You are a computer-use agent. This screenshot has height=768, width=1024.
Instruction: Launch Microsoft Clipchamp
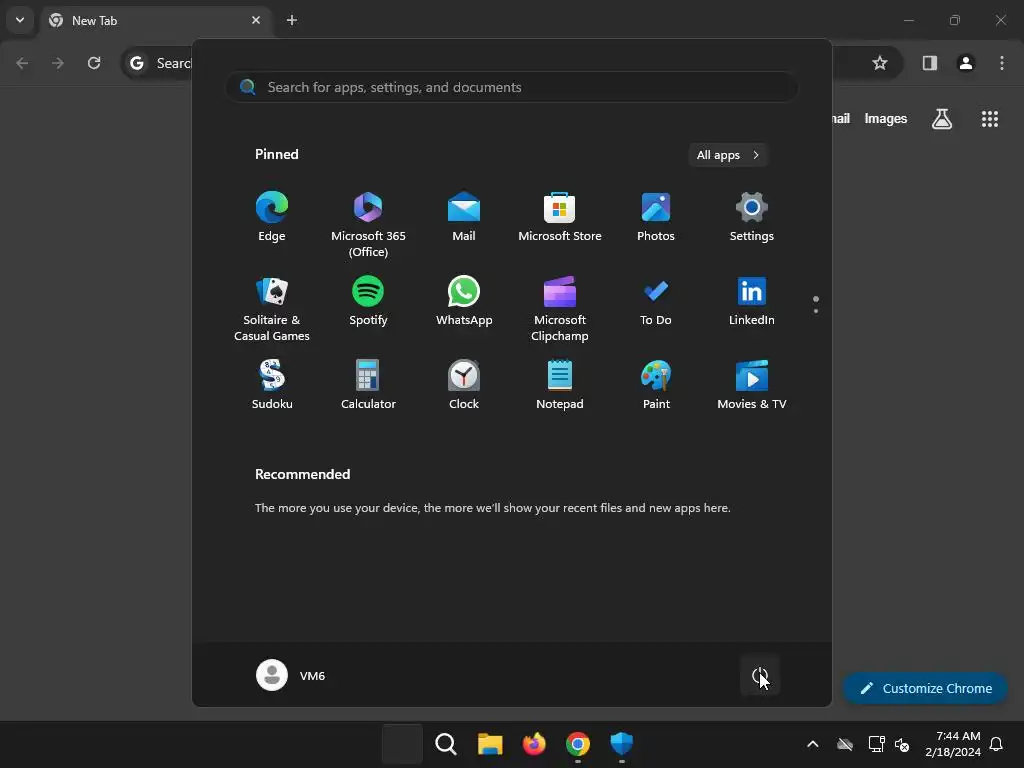[560, 308]
